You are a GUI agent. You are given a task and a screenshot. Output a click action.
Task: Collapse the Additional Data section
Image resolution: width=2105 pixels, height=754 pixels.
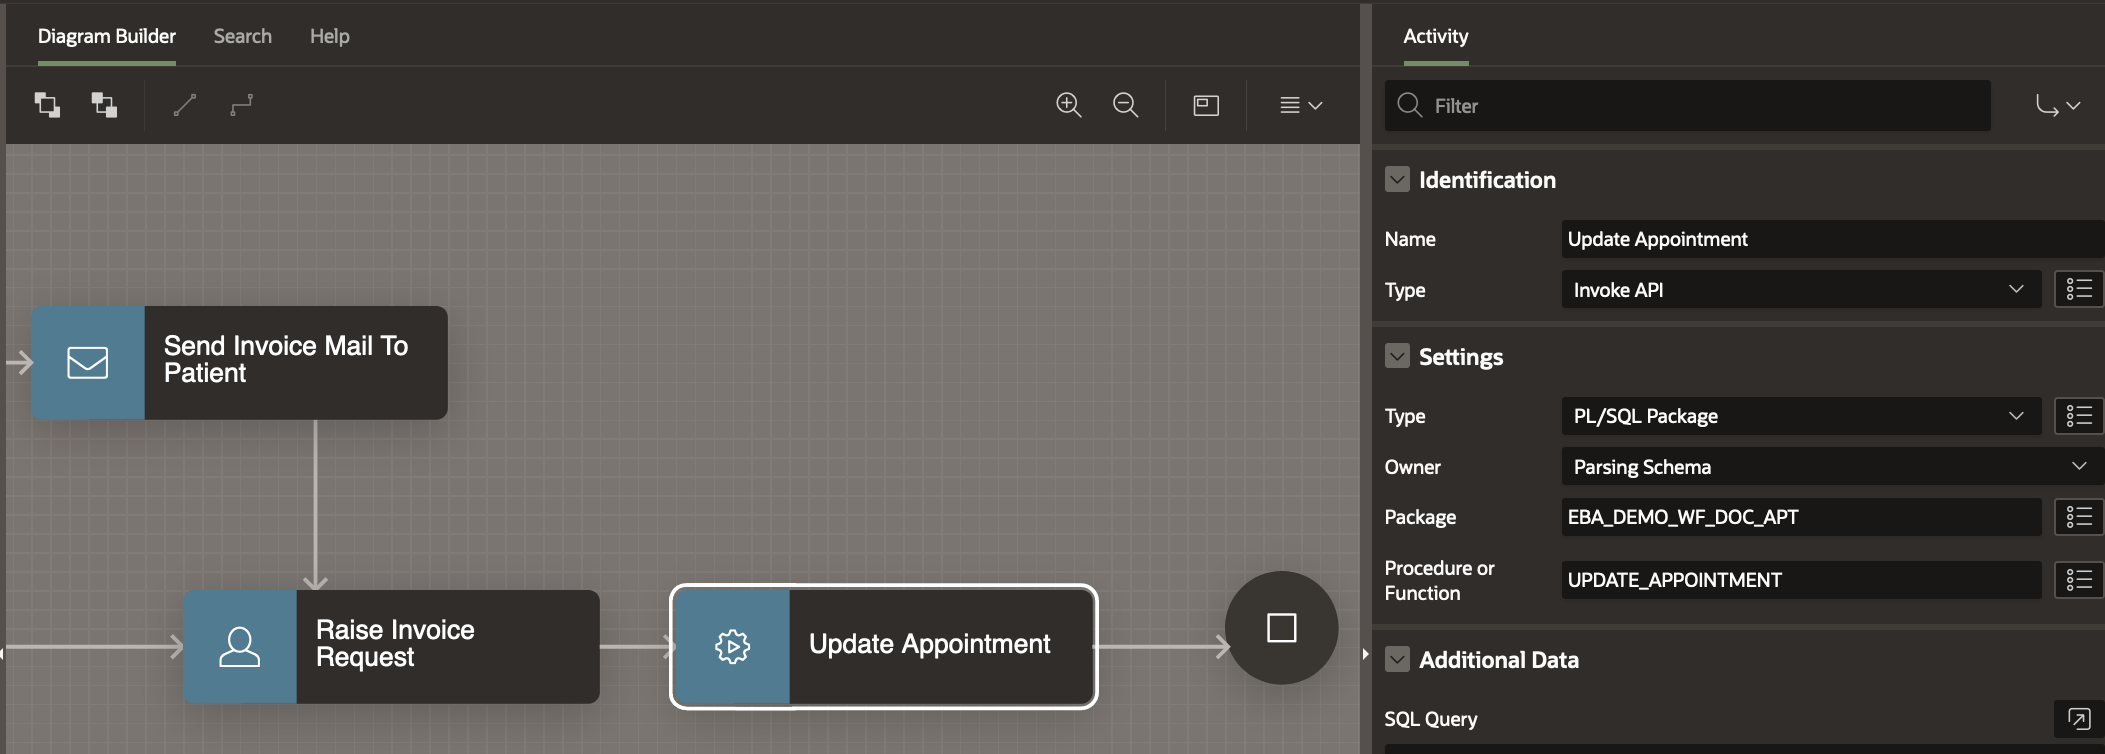coord(1397,659)
